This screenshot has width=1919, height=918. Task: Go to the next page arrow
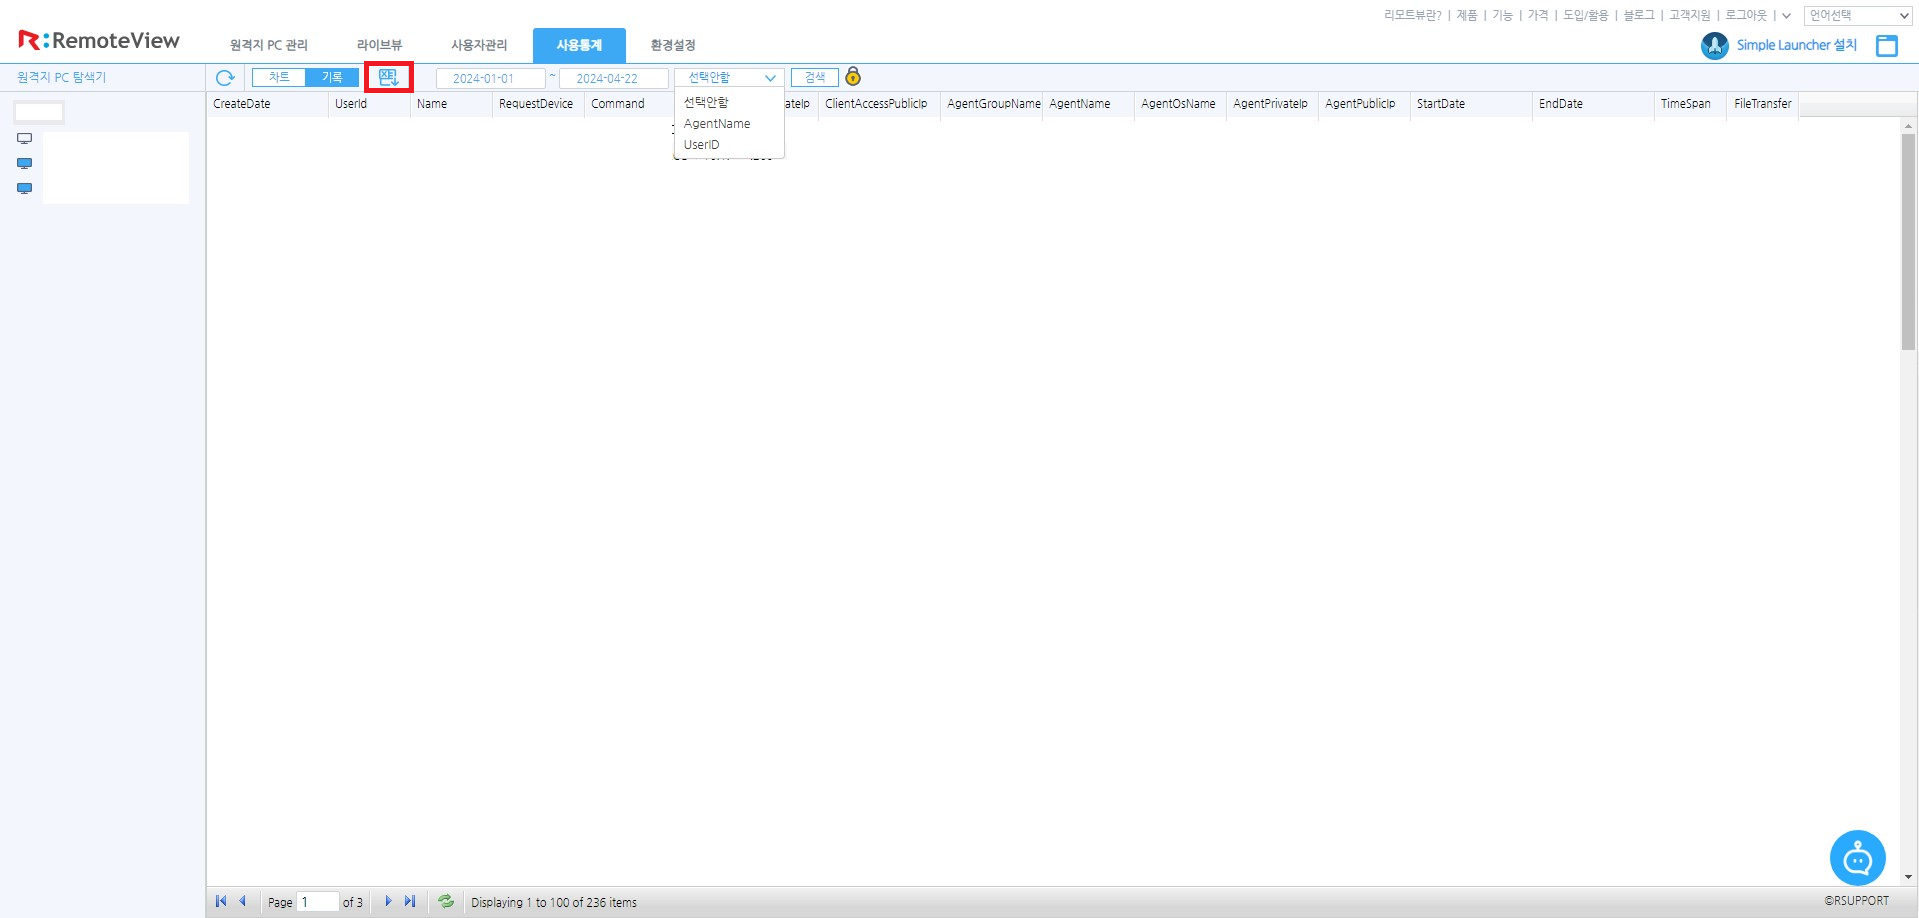(388, 901)
